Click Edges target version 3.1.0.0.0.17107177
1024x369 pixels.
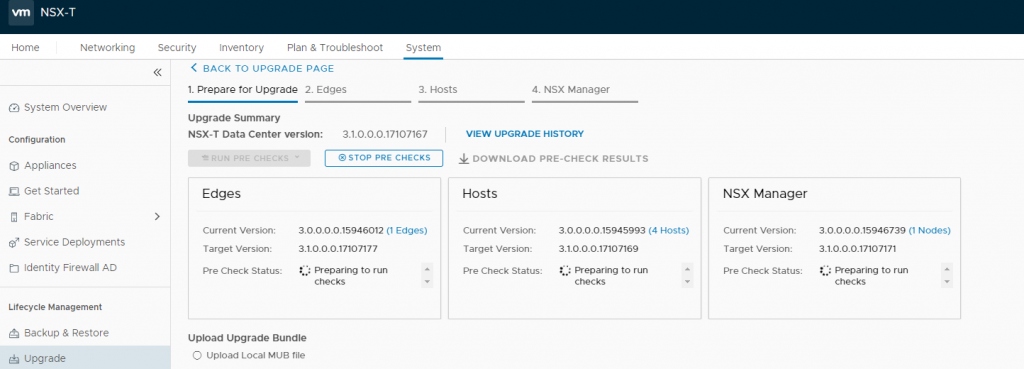[338, 249]
